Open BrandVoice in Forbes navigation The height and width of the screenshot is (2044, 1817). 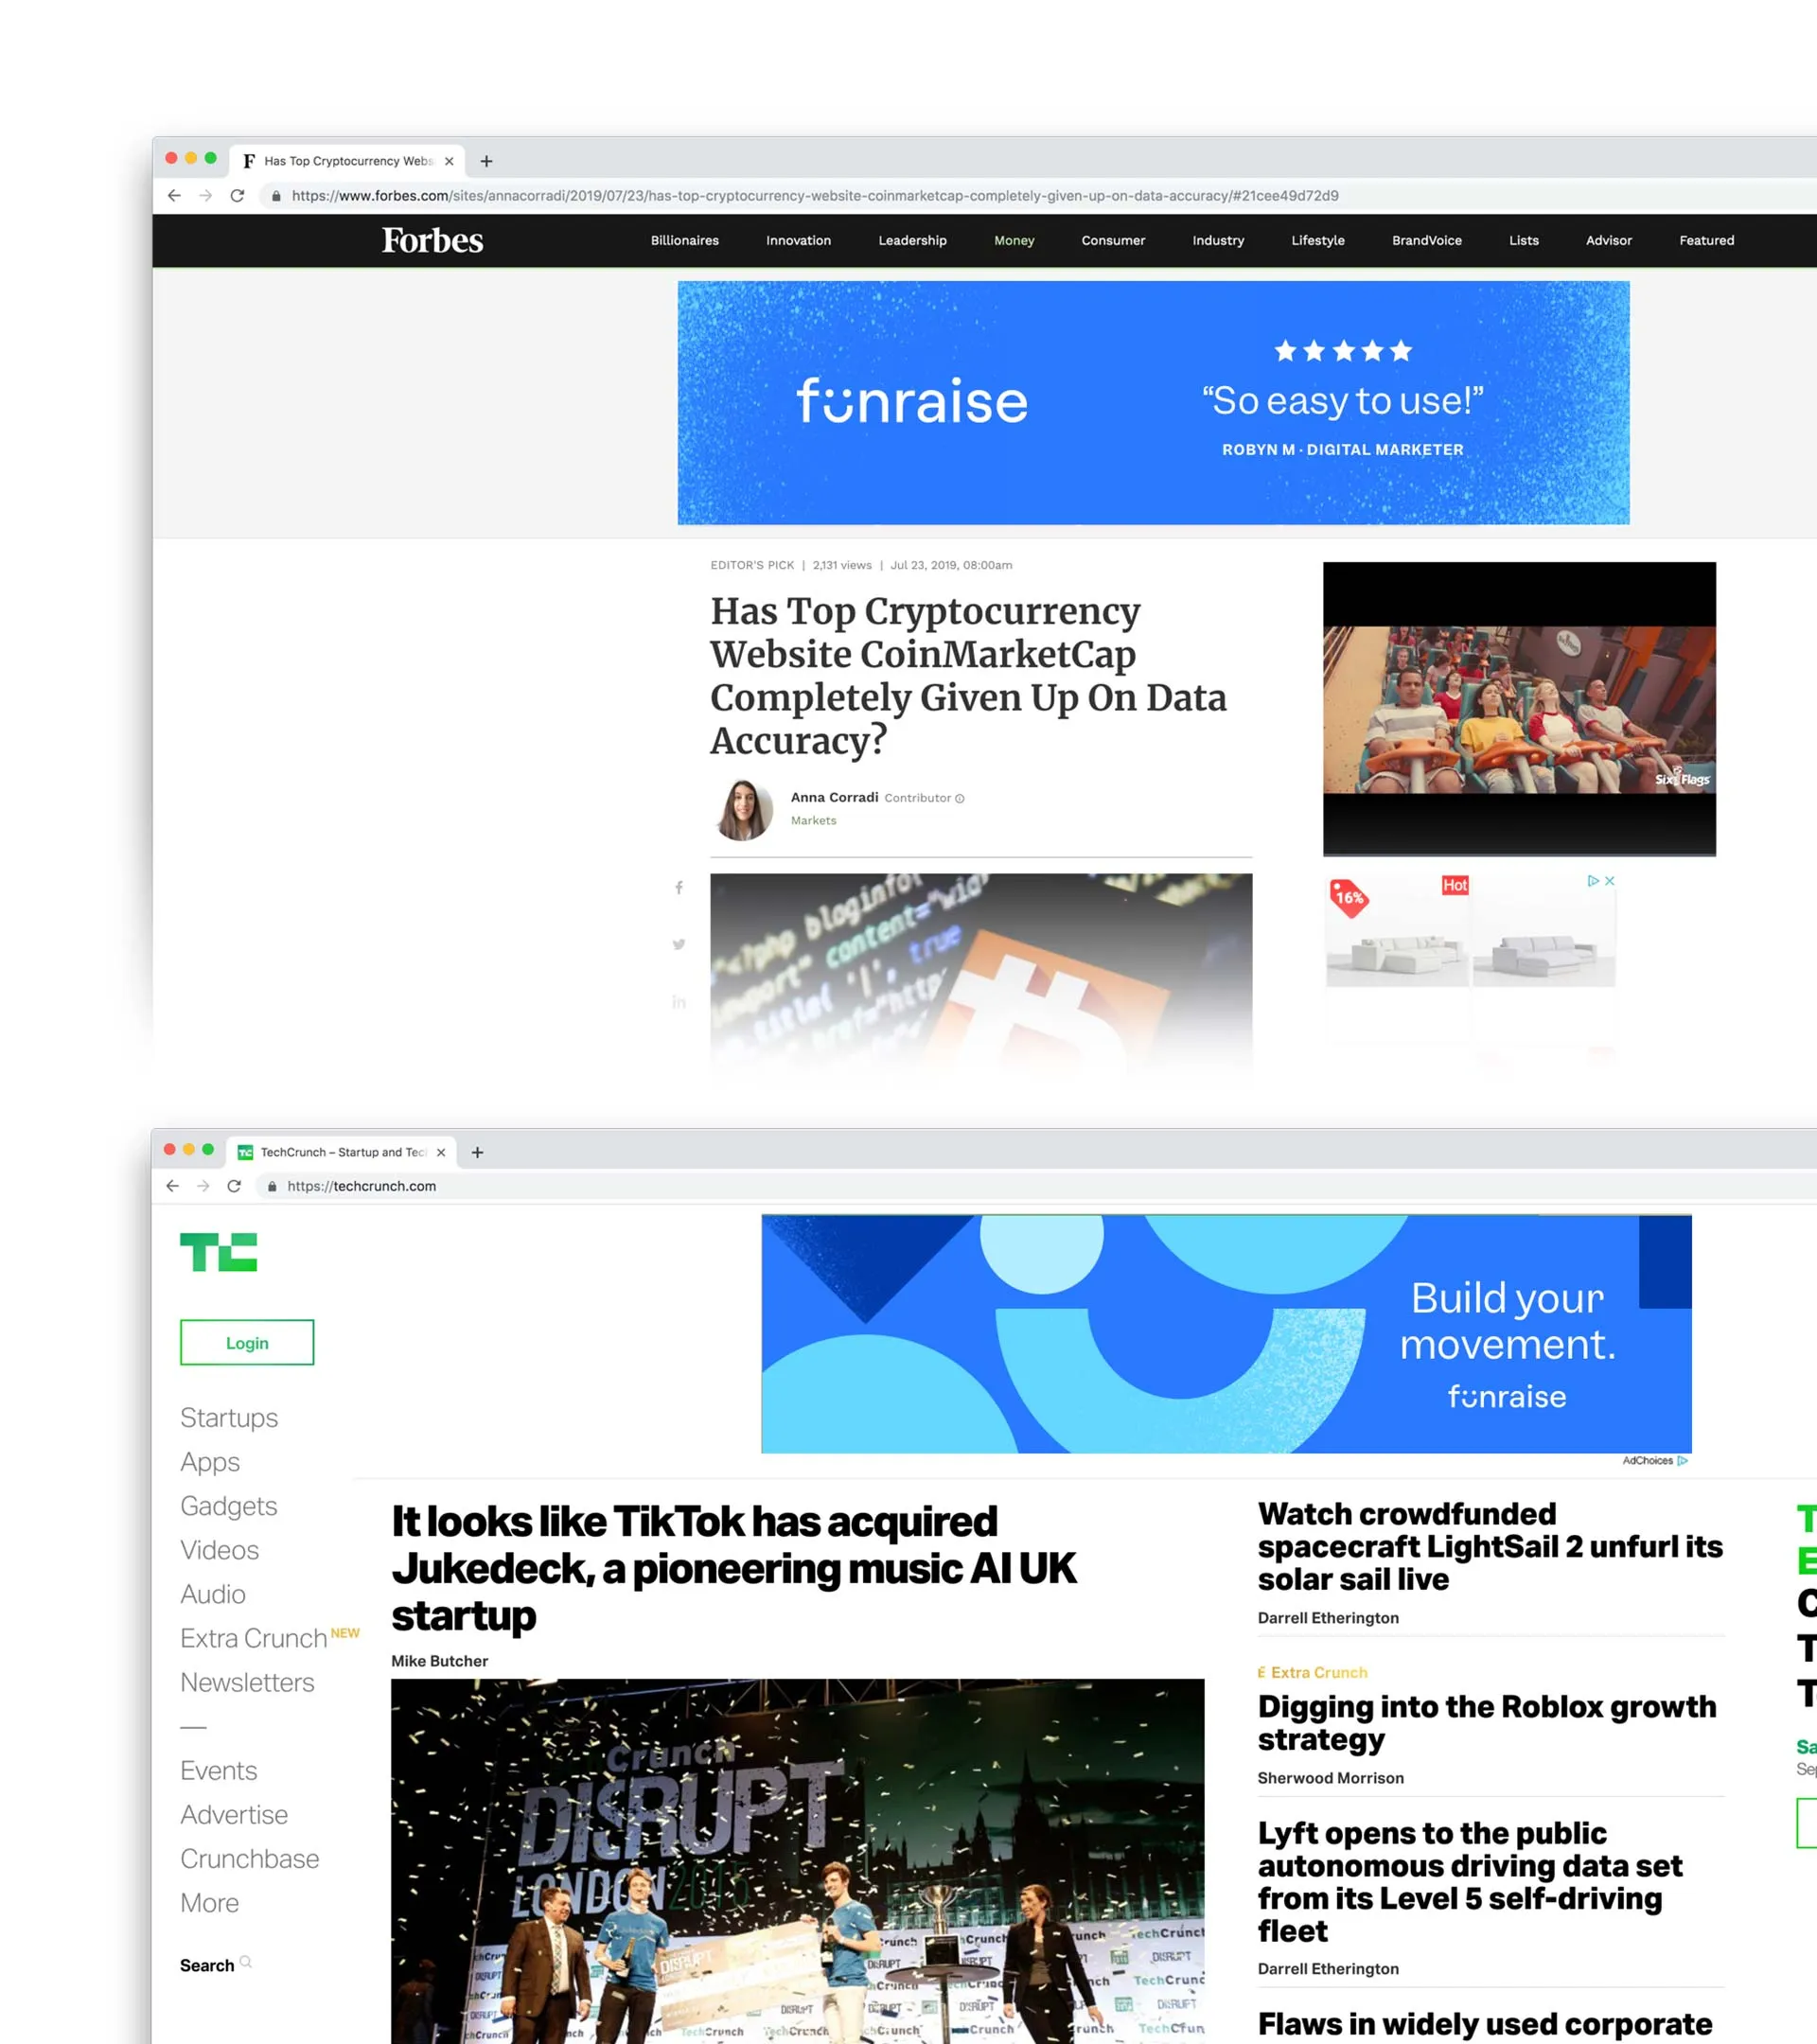point(1426,241)
